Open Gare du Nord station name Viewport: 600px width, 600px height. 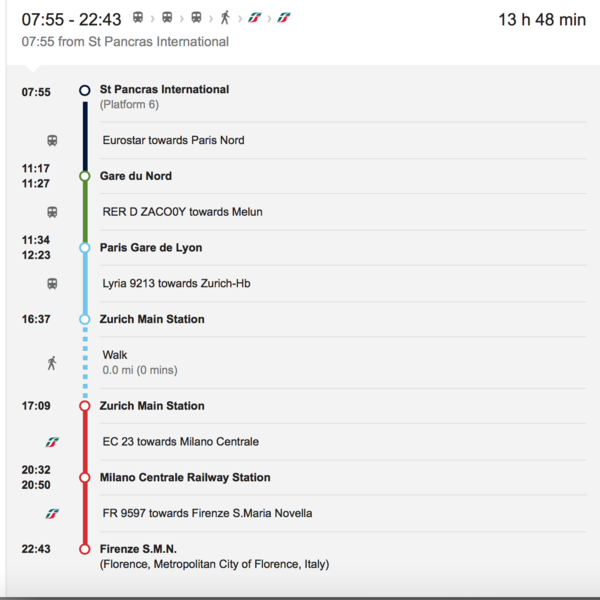pos(136,176)
